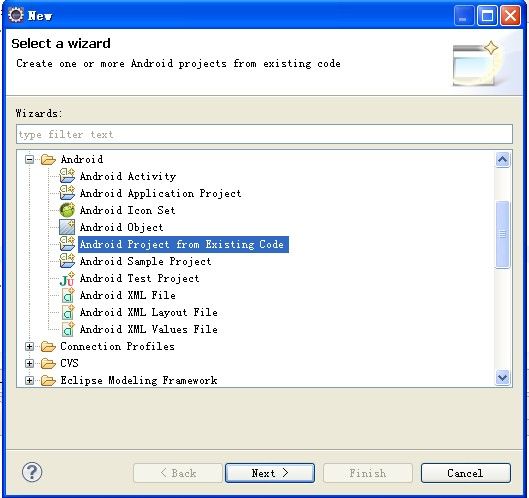This screenshot has height=498, width=529.
Task: Expand the CVS node
Action: pos(30,363)
